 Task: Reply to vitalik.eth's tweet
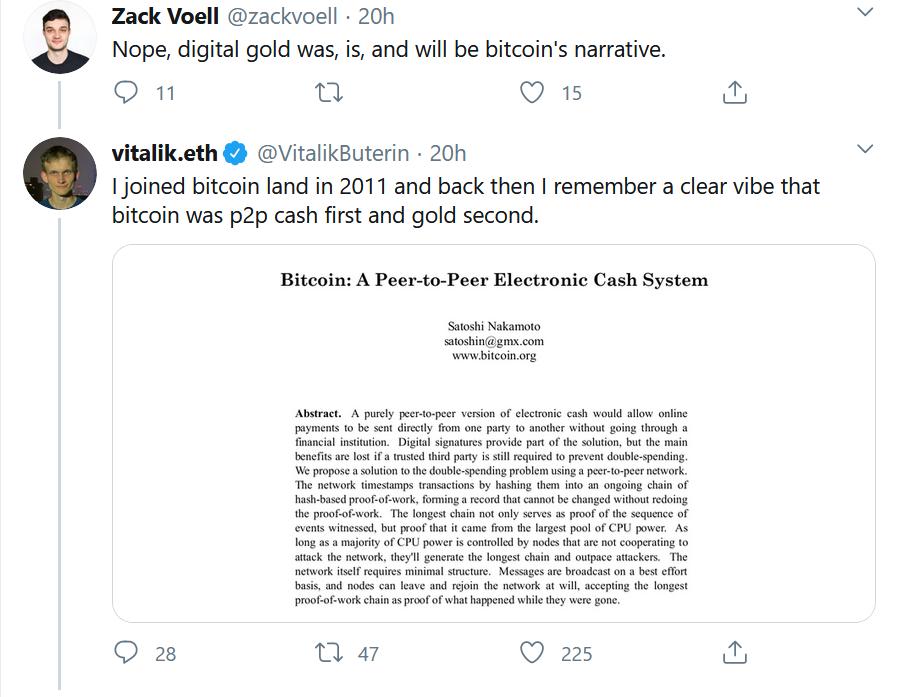(x=126, y=653)
